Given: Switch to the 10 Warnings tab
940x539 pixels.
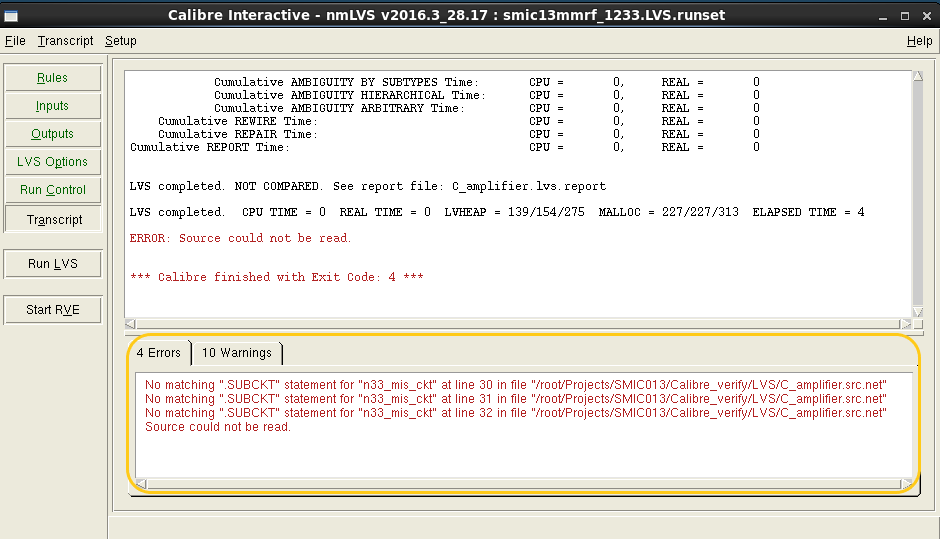Looking at the screenshot, I should click(236, 353).
